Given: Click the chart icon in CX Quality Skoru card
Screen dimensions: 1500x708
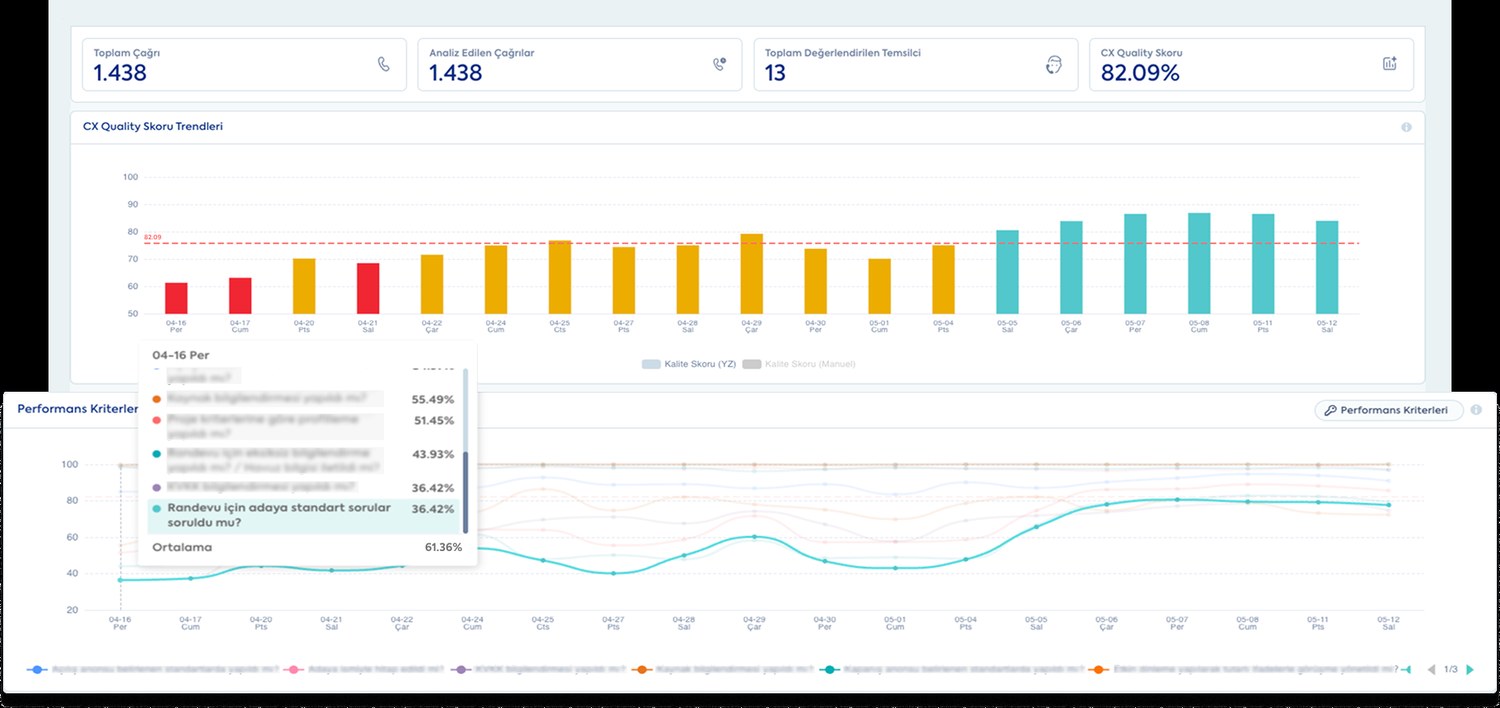Looking at the screenshot, I should (x=1389, y=64).
